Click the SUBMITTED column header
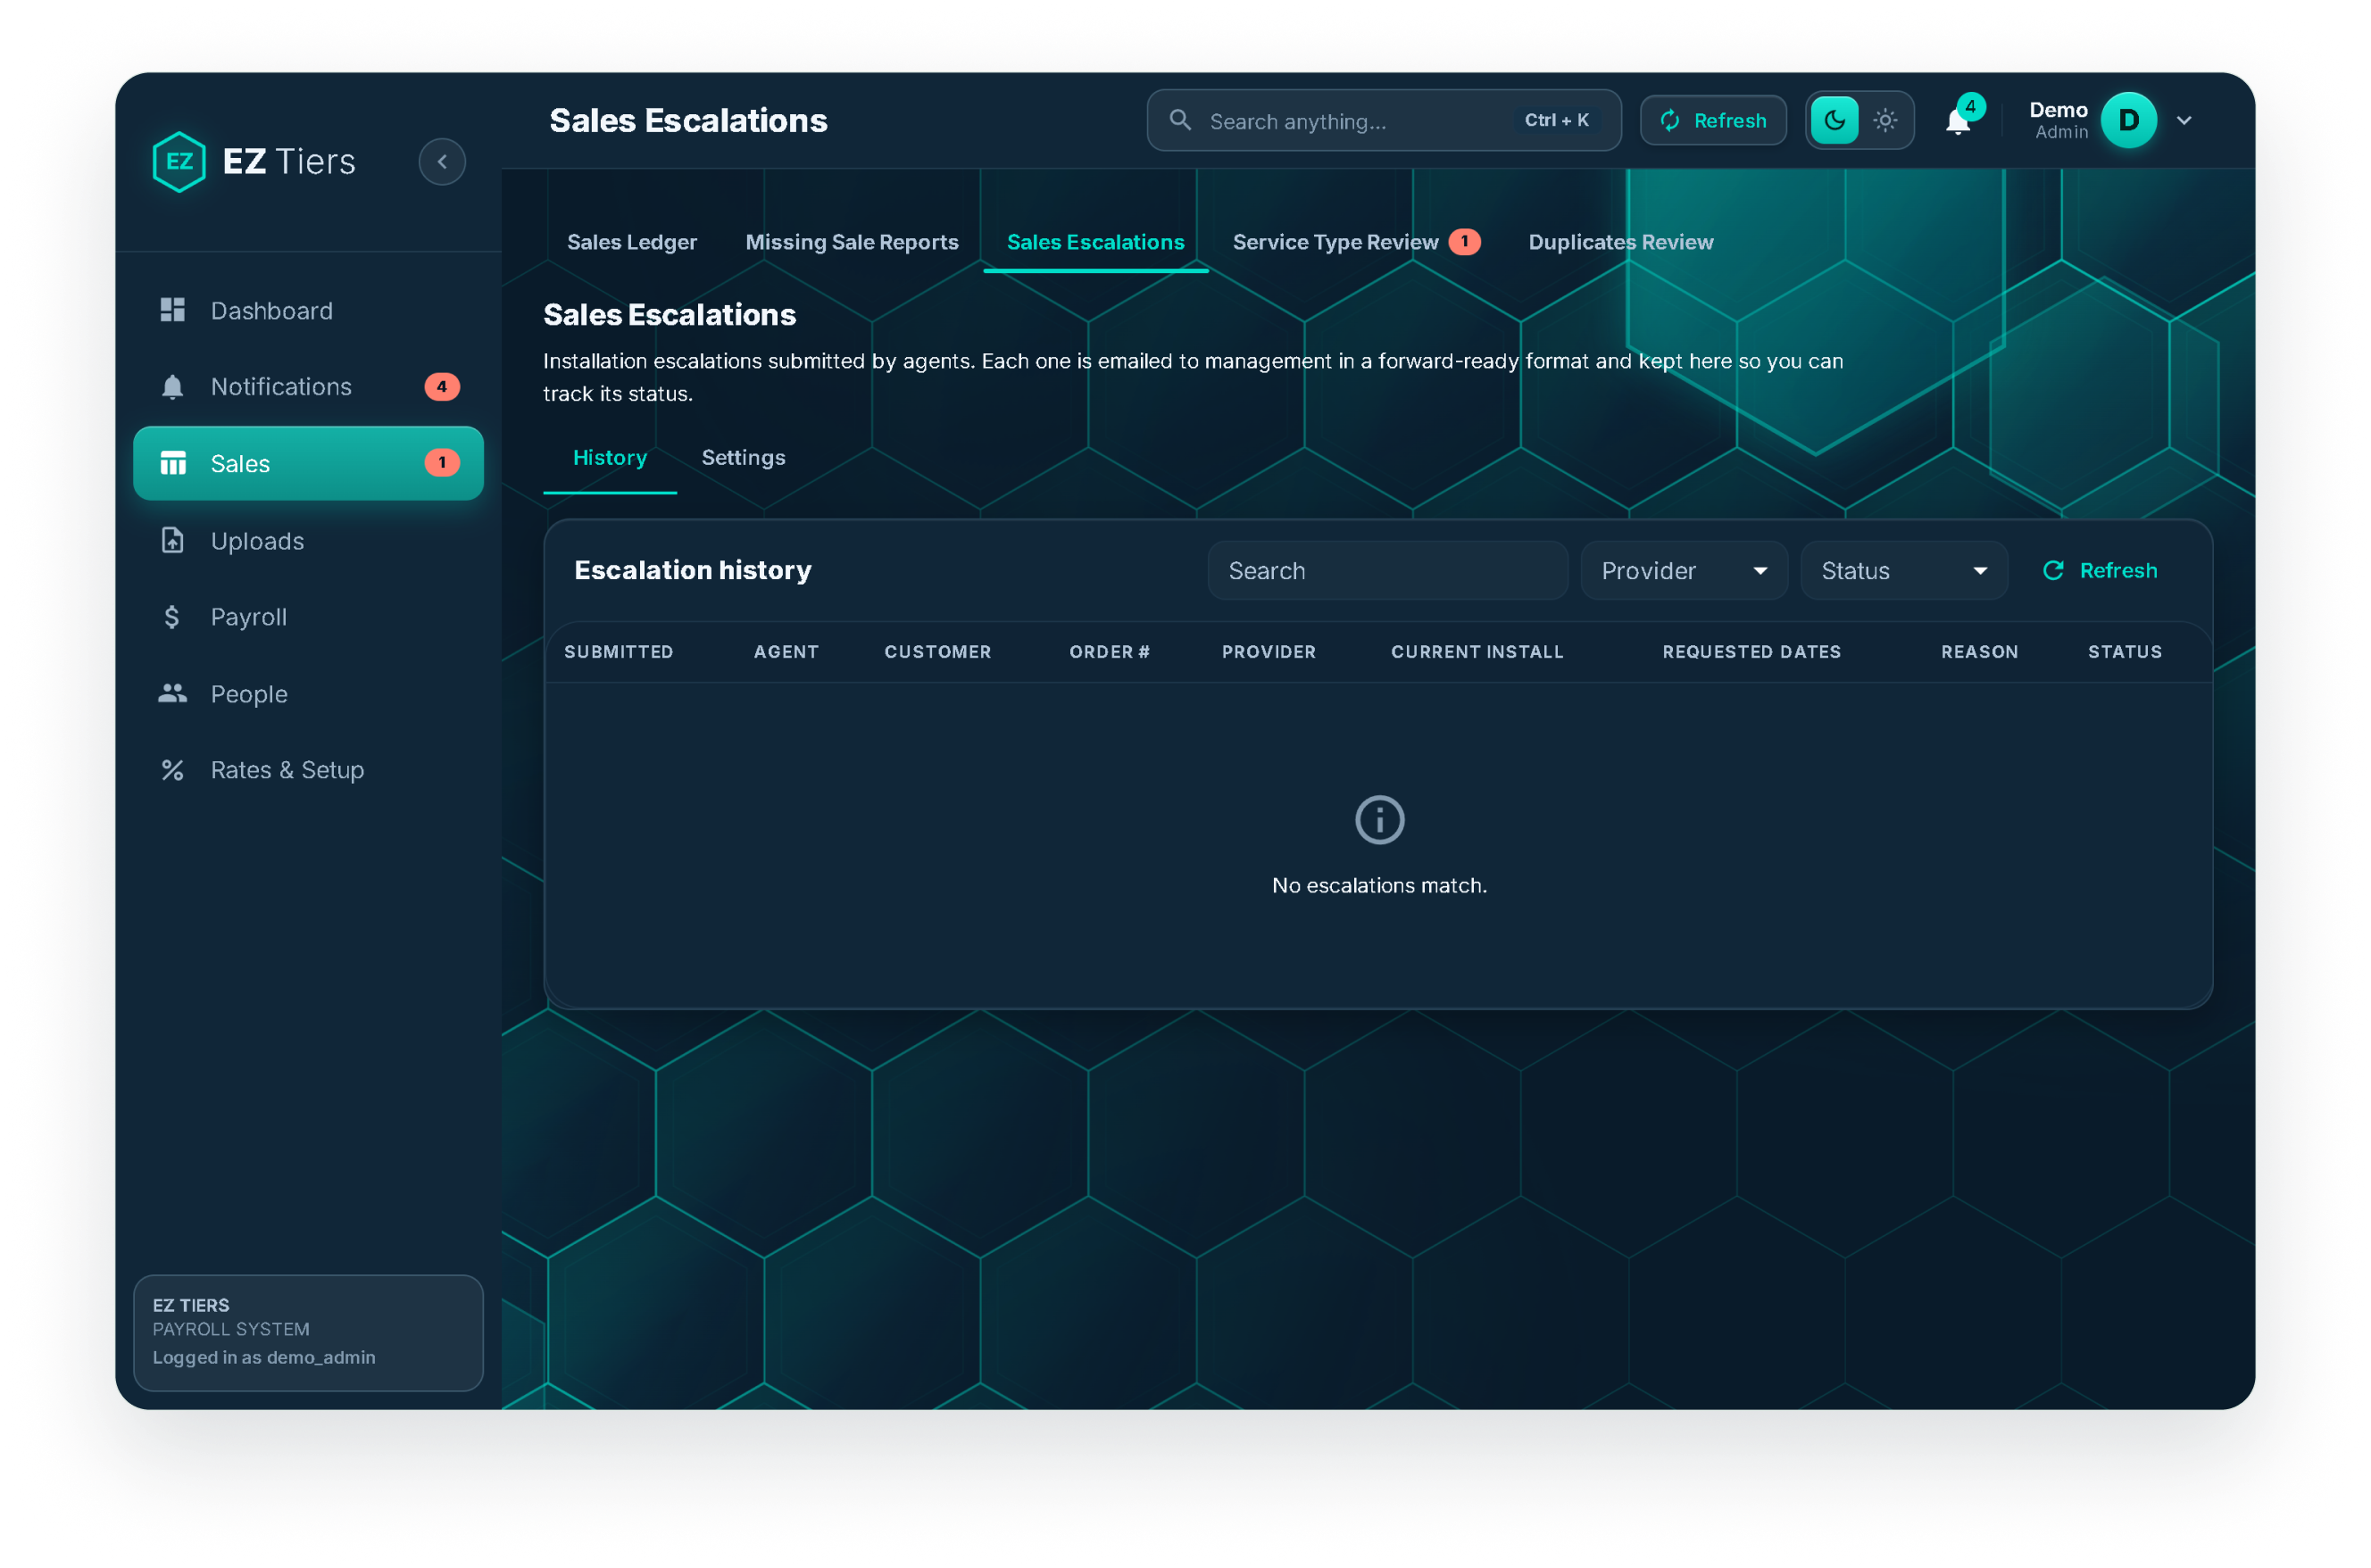2371x1568 pixels. (618, 652)
